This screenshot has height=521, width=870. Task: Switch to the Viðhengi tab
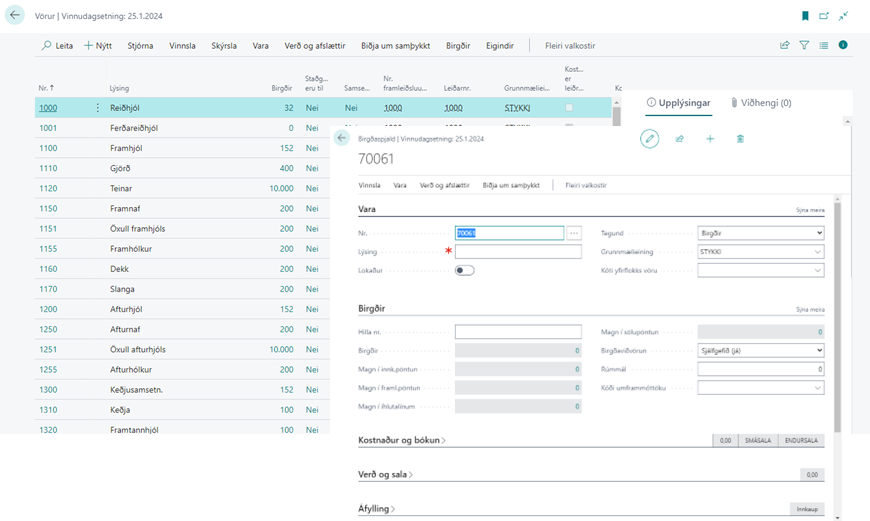761,103
